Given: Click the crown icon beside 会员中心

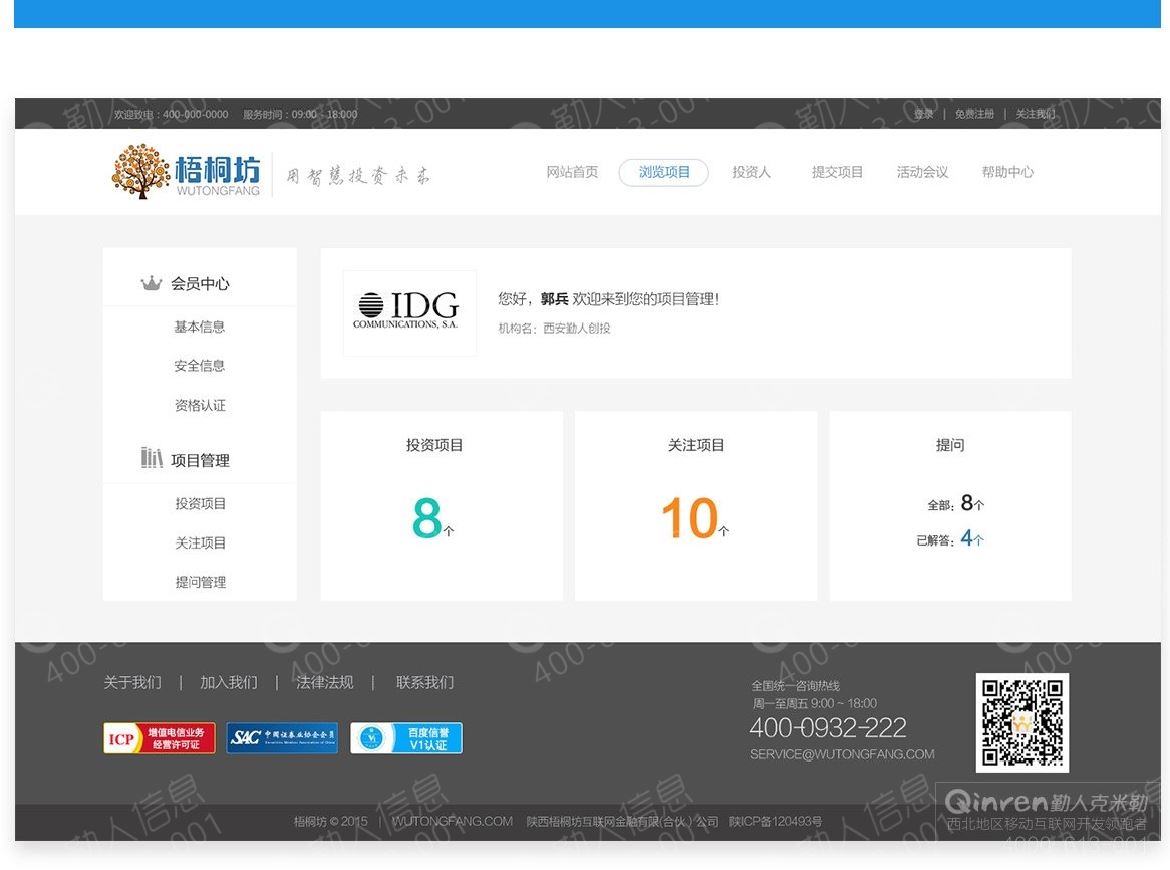Looking at the screenshot, I should (x=151, y=283).
